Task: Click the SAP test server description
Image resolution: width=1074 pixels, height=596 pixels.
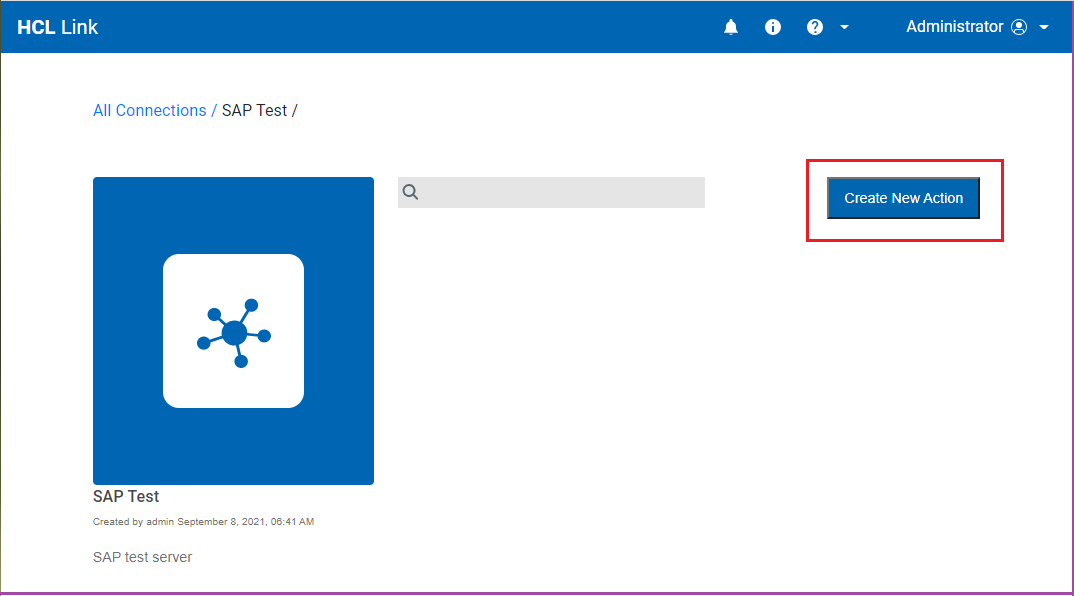Action: coord(142,557)
